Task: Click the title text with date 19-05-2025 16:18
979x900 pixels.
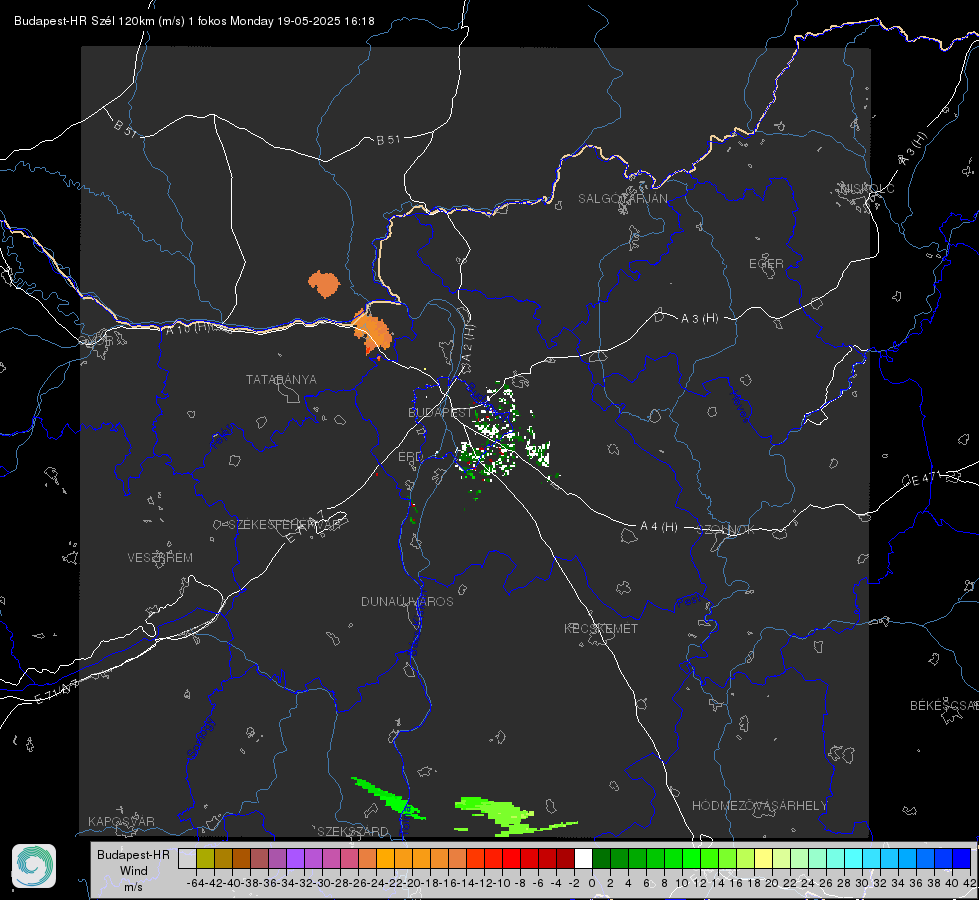Action: [194, 21]
